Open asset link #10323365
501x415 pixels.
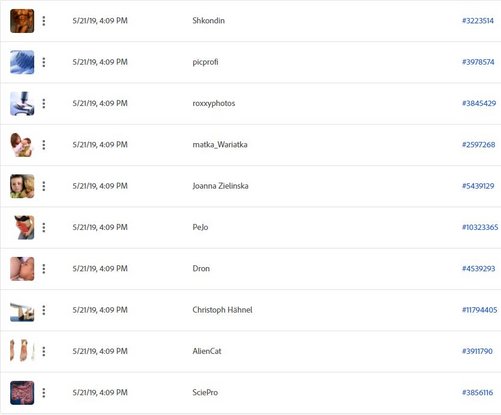(480, 227)
